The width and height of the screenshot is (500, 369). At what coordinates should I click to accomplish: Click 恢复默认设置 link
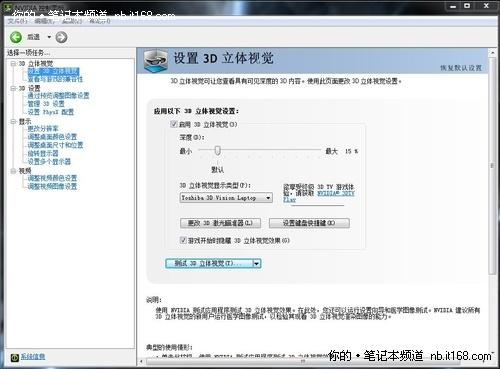461,68
